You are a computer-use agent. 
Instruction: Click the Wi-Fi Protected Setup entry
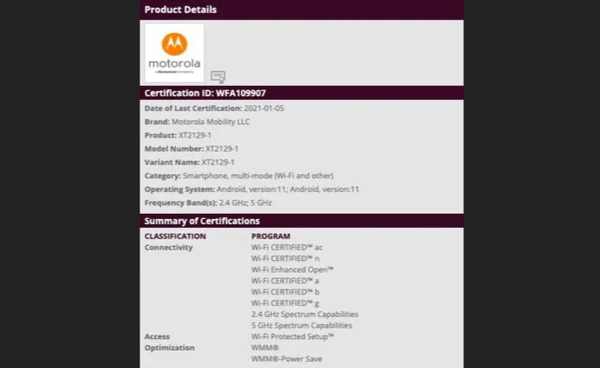coord(293,336)
